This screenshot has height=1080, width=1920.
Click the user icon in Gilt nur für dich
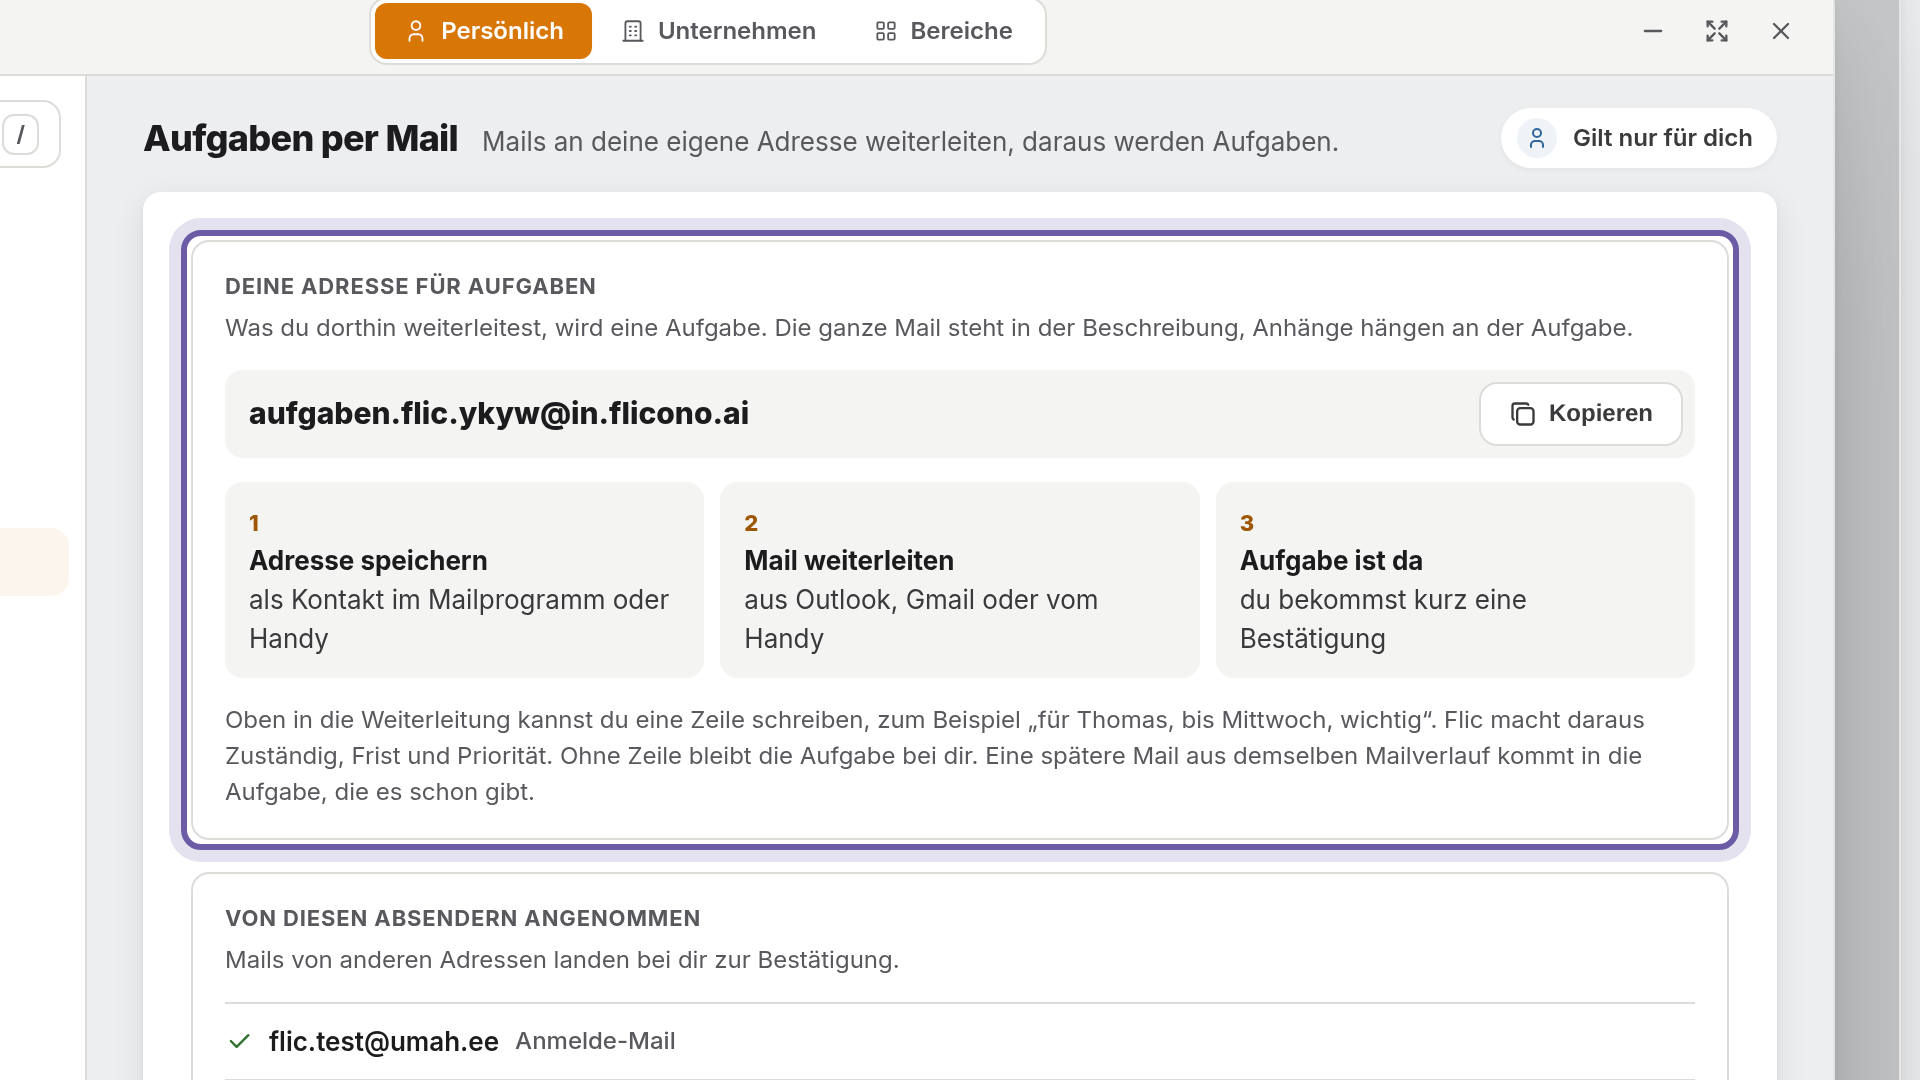click(x=1537, y=138)
